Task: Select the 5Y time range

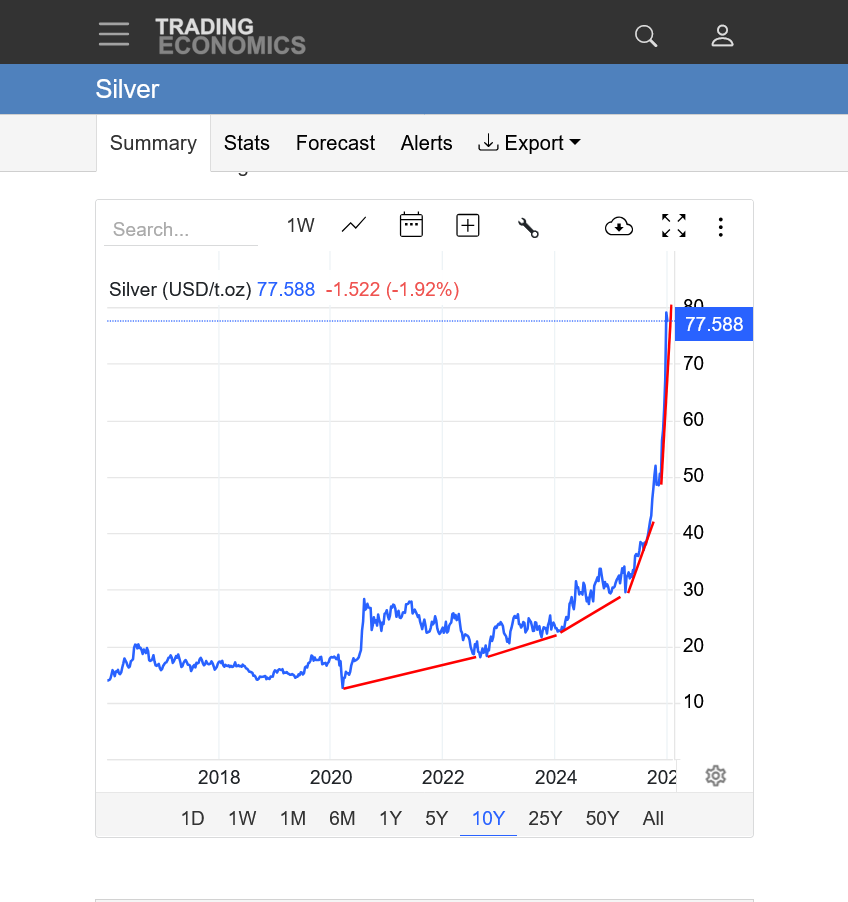Action: tap(436, 818)
